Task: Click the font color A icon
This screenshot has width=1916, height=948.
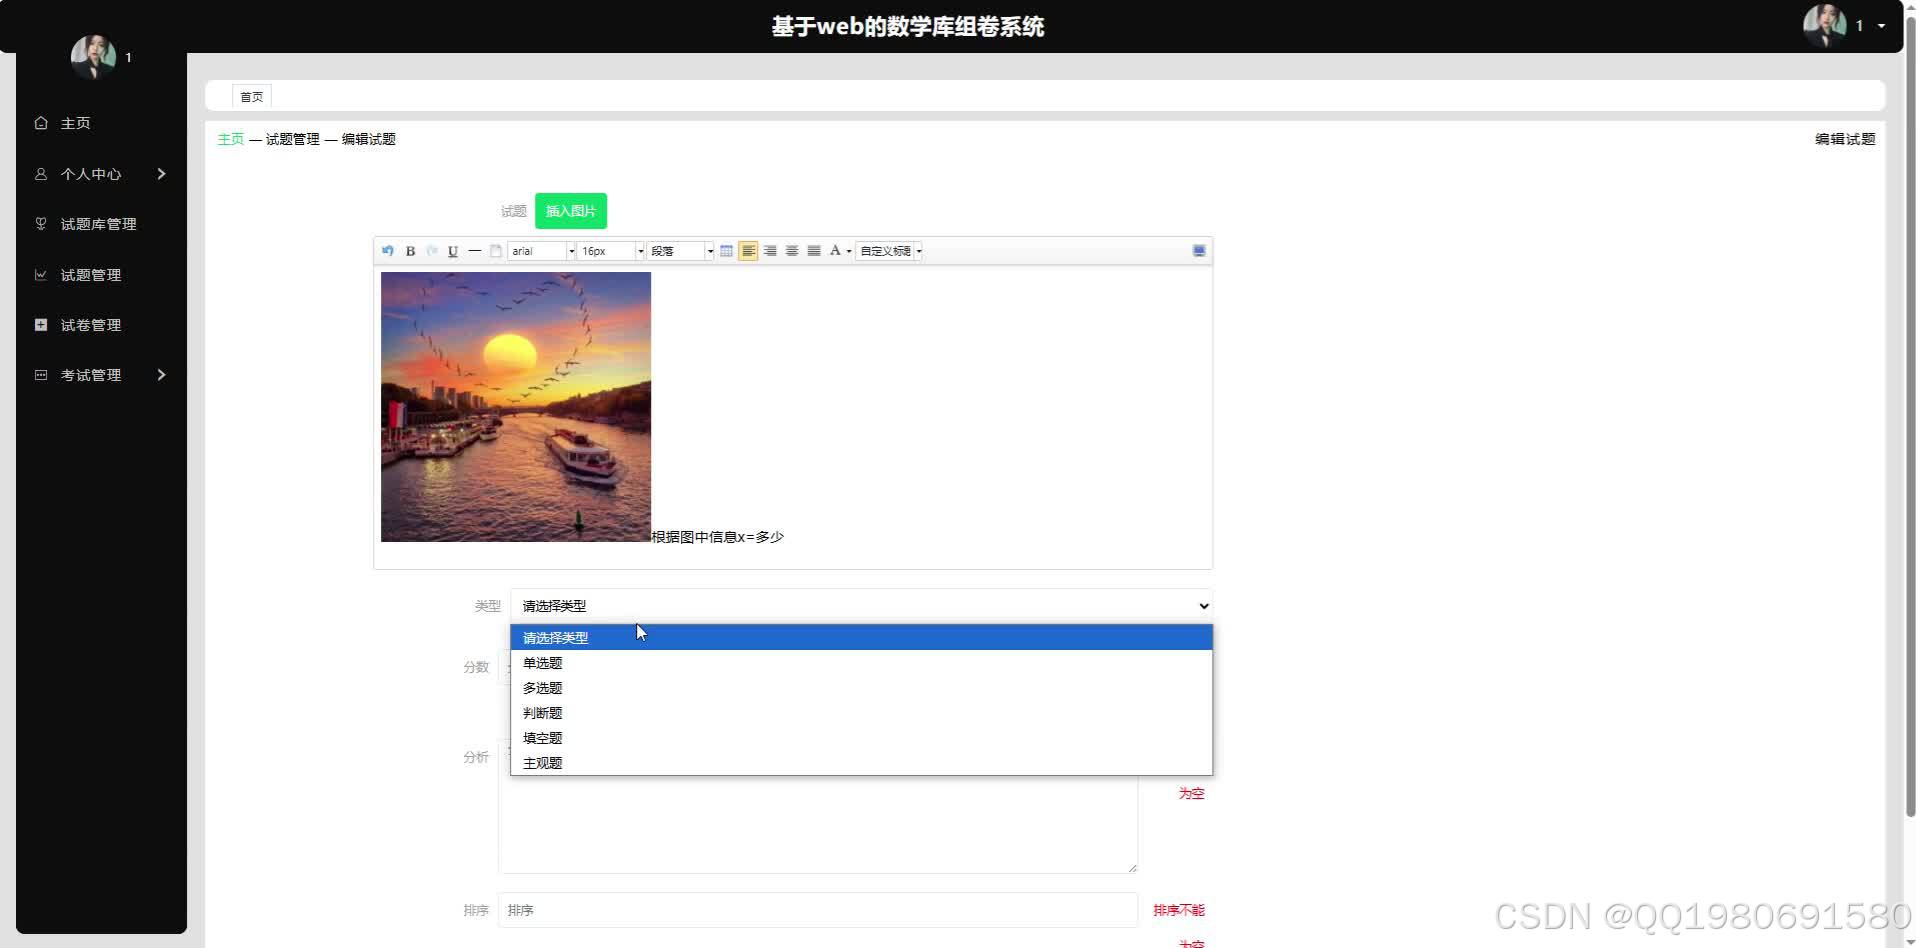Action: click(835, 251)
